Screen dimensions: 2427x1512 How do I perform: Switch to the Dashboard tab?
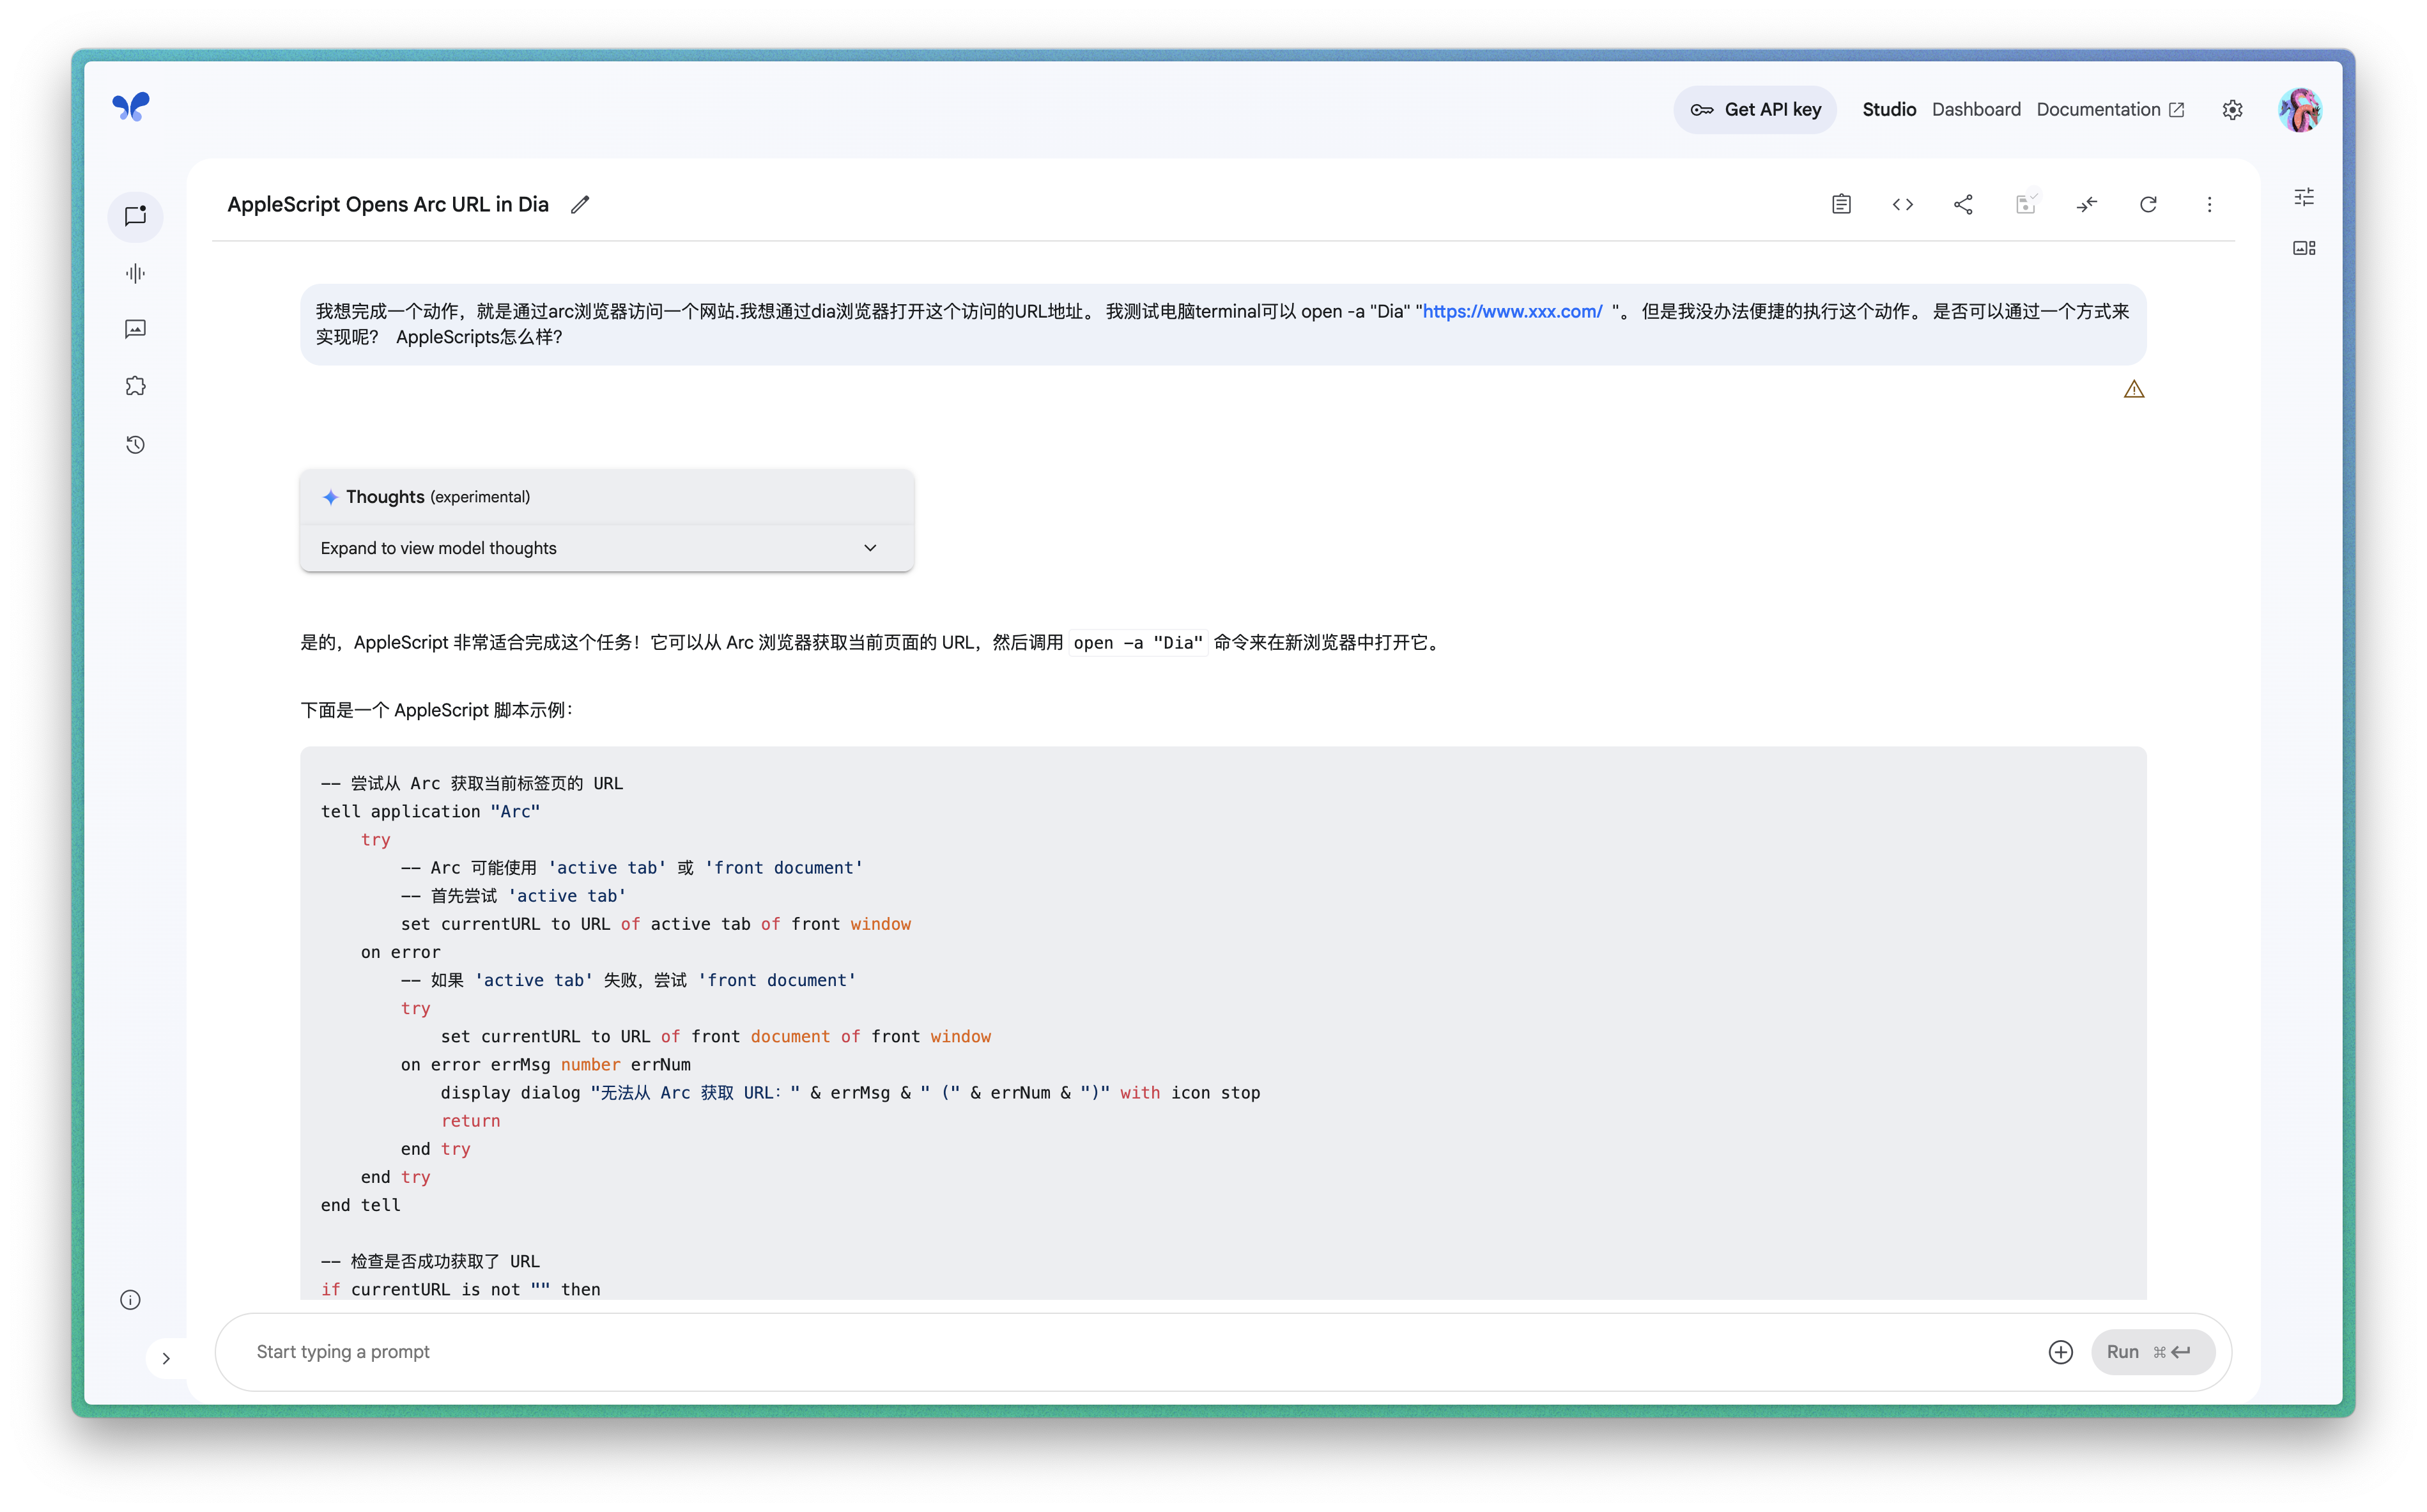click(1976, 110)
